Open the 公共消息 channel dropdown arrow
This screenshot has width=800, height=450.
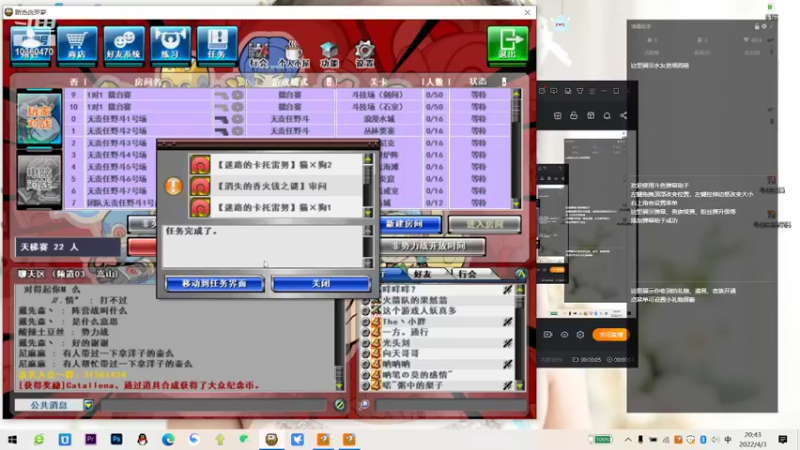pos(88,405)
